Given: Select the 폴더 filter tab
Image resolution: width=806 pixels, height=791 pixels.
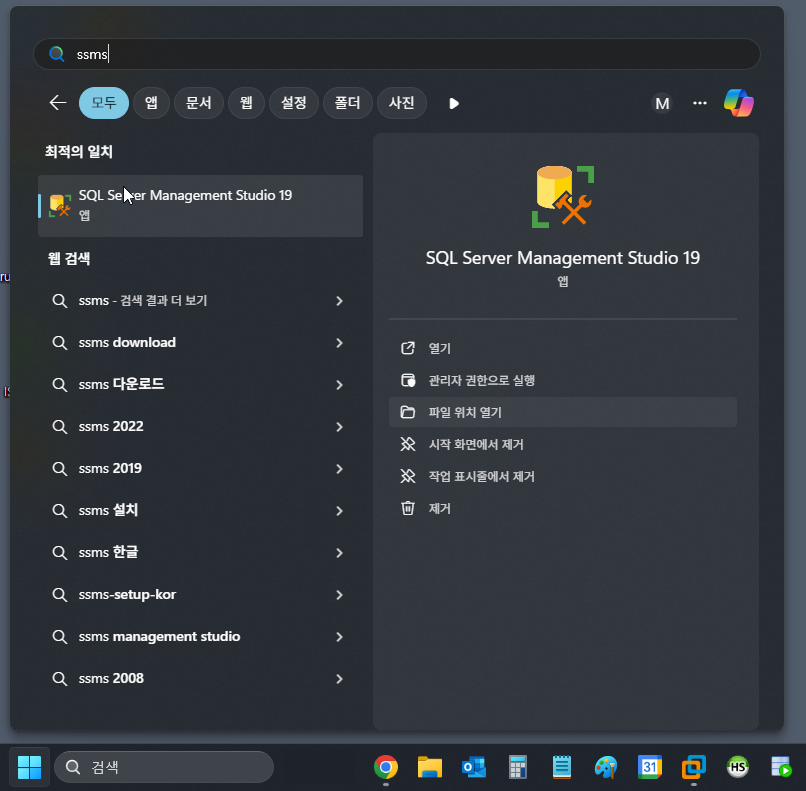Looking at the screenshot, I should [347, 103].
